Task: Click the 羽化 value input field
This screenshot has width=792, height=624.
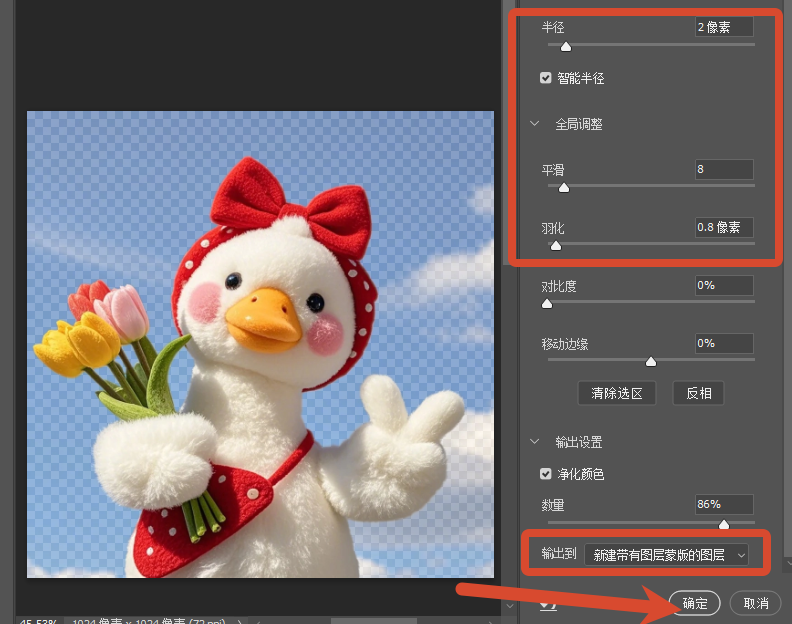Action: click(724, 227)
